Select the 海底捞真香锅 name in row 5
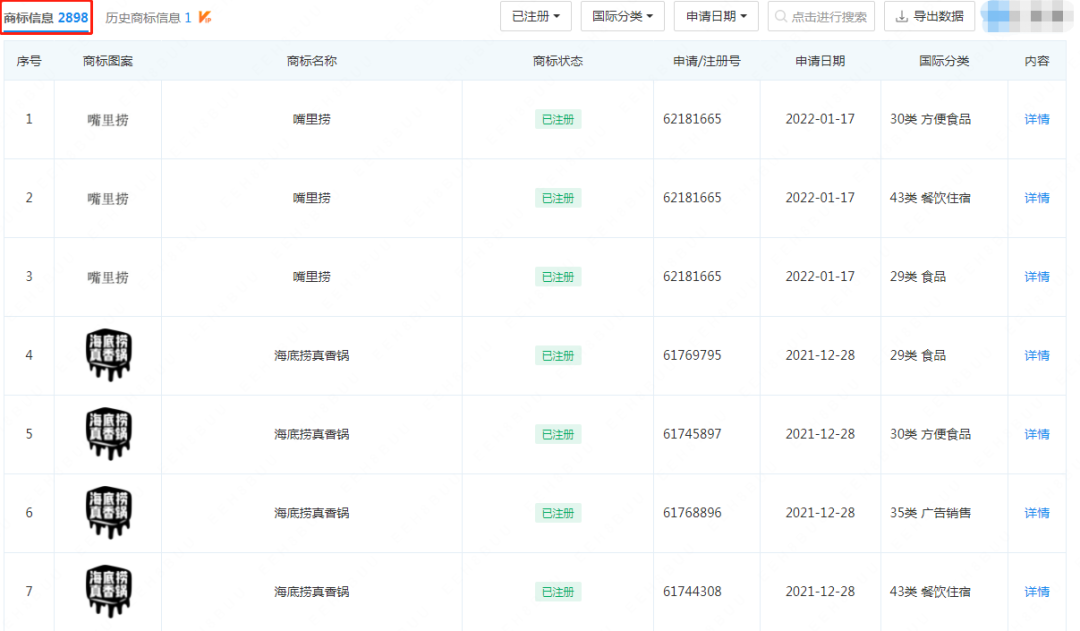This screenshot has height=631, width=1080. [311, 434]
